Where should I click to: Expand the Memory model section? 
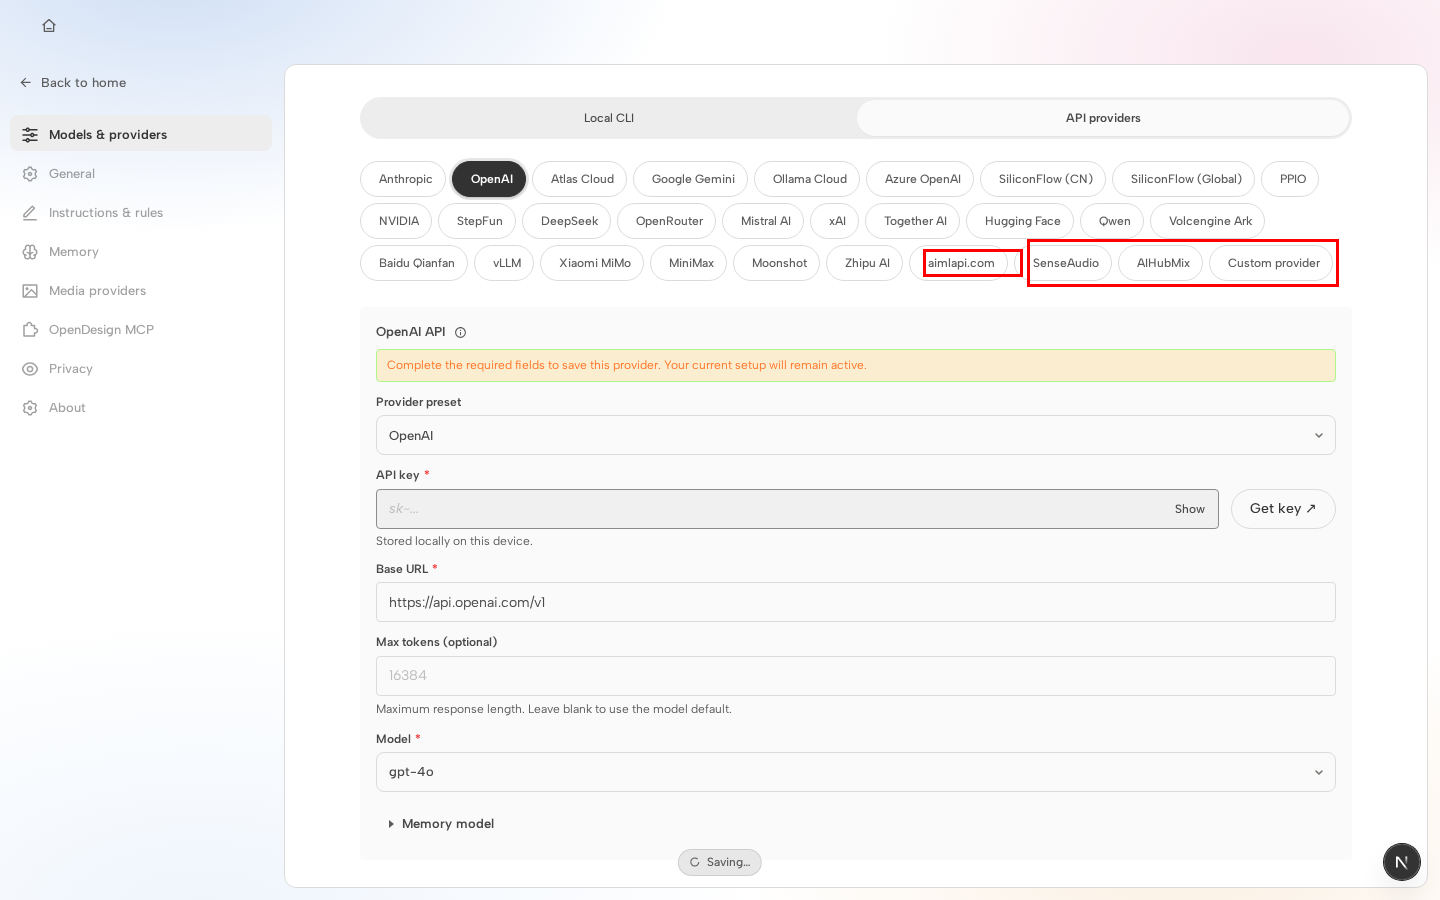441,824
